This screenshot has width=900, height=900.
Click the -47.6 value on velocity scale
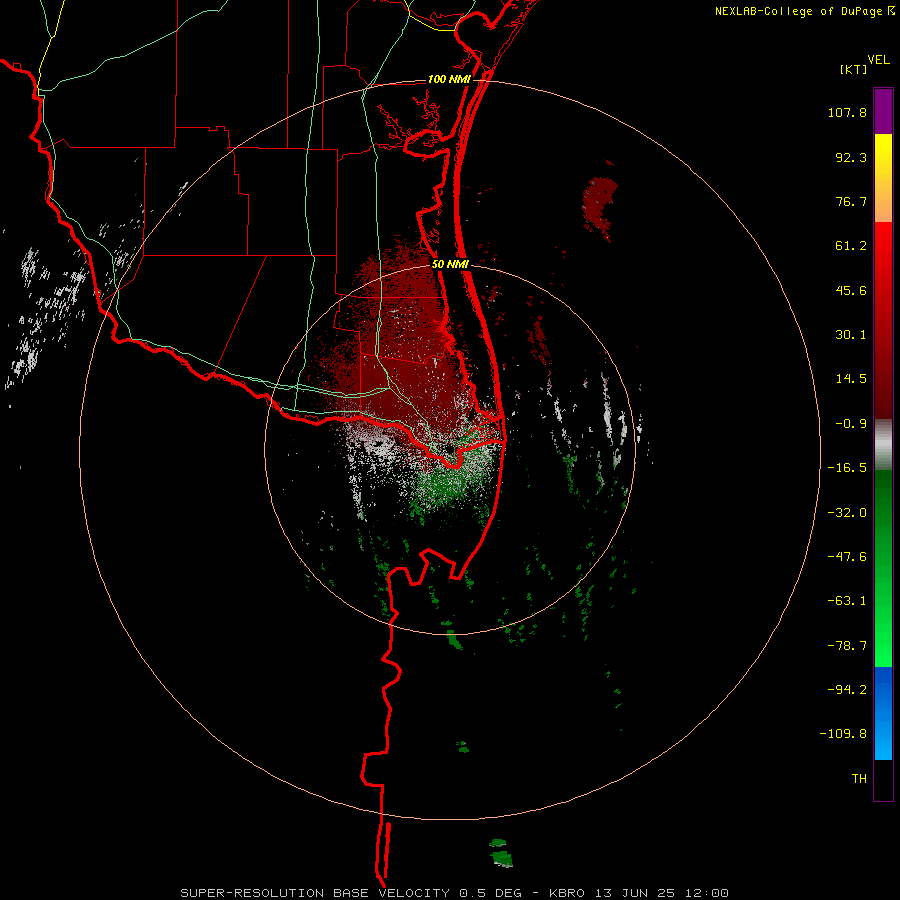pyautogui.click(x=847, y=557)
